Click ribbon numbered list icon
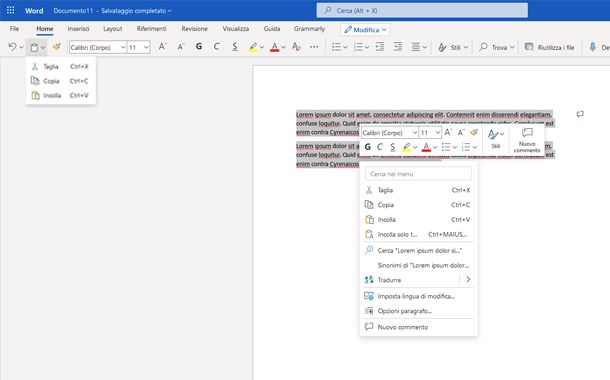The width and height of the screenshot is (610, 380). (x=358, y=47)
